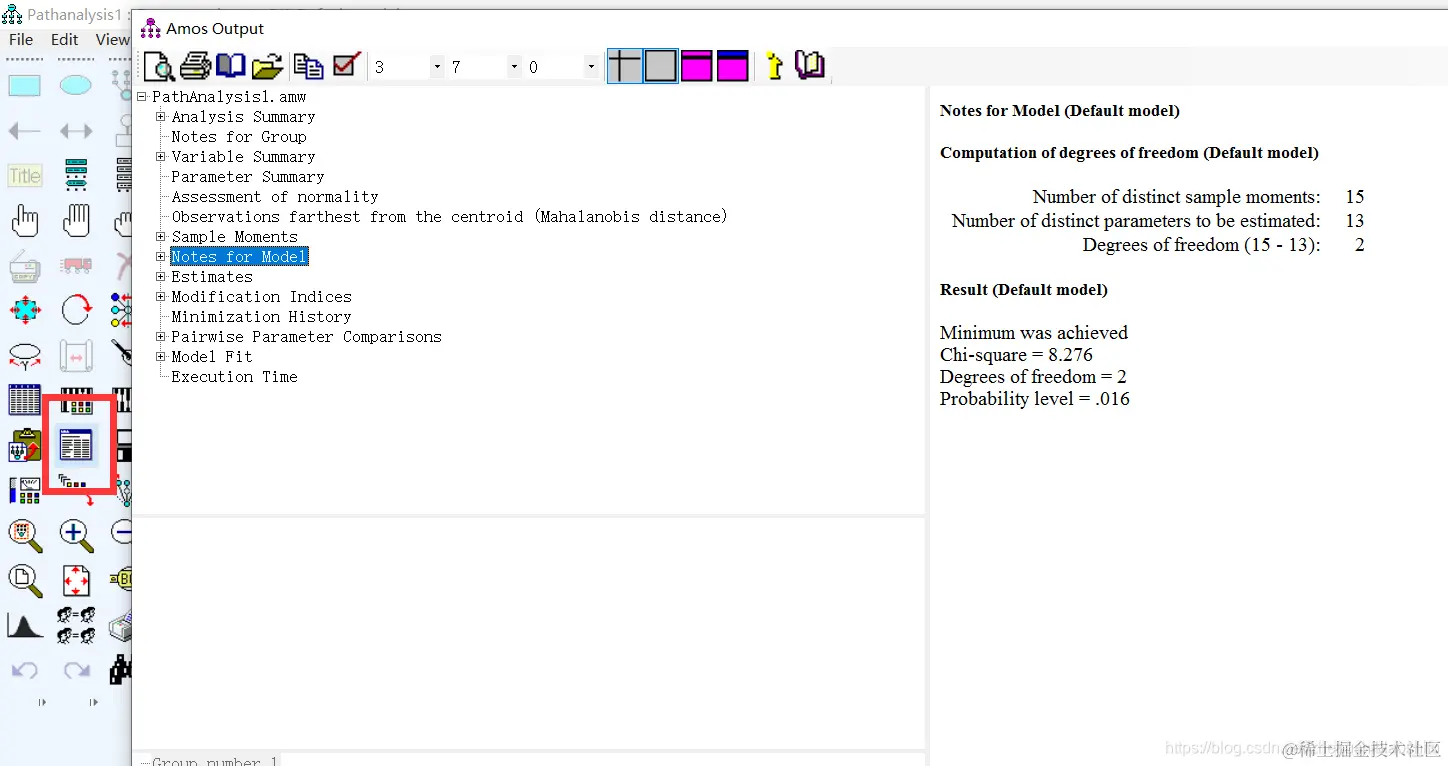
Task: Select the Reposition path diagram scroll tool
Action: point(76,355)
